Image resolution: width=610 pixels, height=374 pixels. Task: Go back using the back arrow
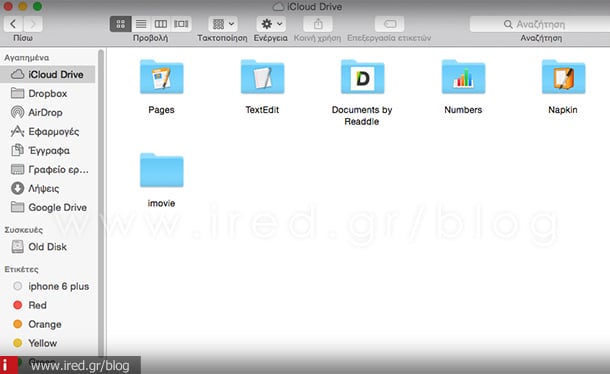coord(13,24)
